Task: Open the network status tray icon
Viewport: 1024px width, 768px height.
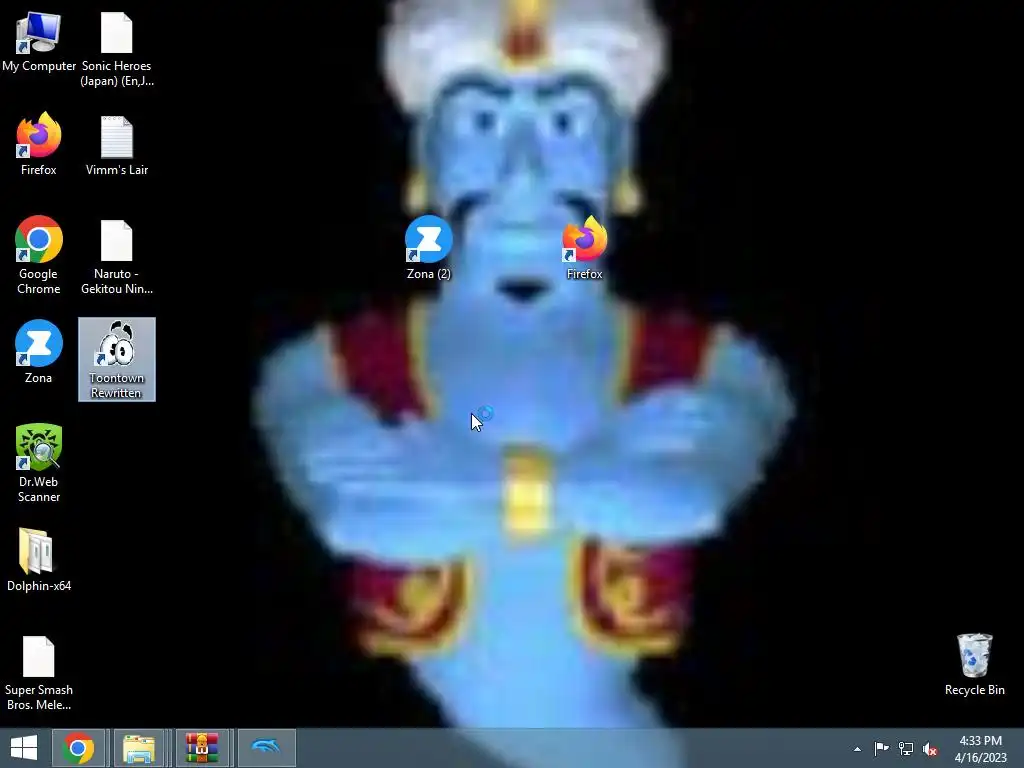Action: 906,748
